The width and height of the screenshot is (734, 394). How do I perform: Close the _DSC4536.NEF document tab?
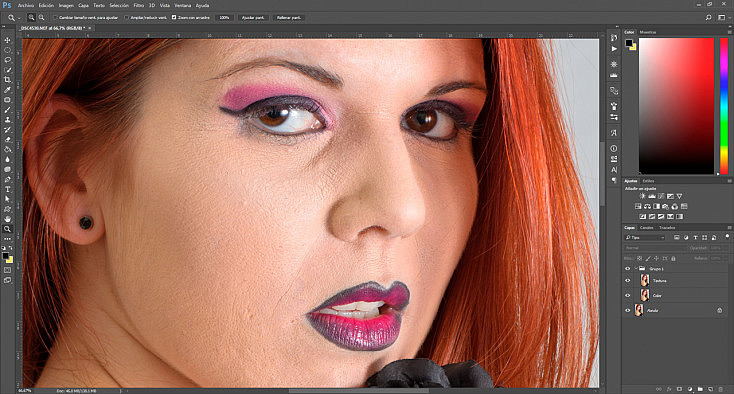coord(90,28)
